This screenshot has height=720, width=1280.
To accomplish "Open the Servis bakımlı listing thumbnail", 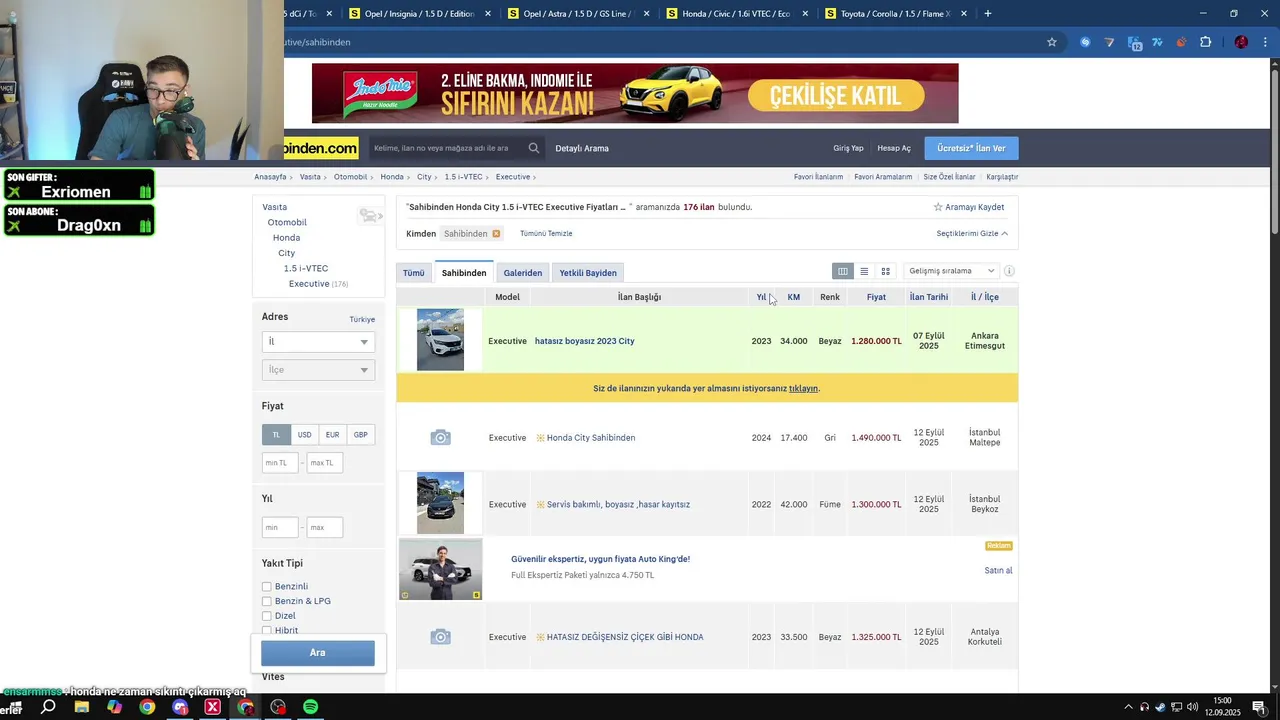I will click(440, 503).
